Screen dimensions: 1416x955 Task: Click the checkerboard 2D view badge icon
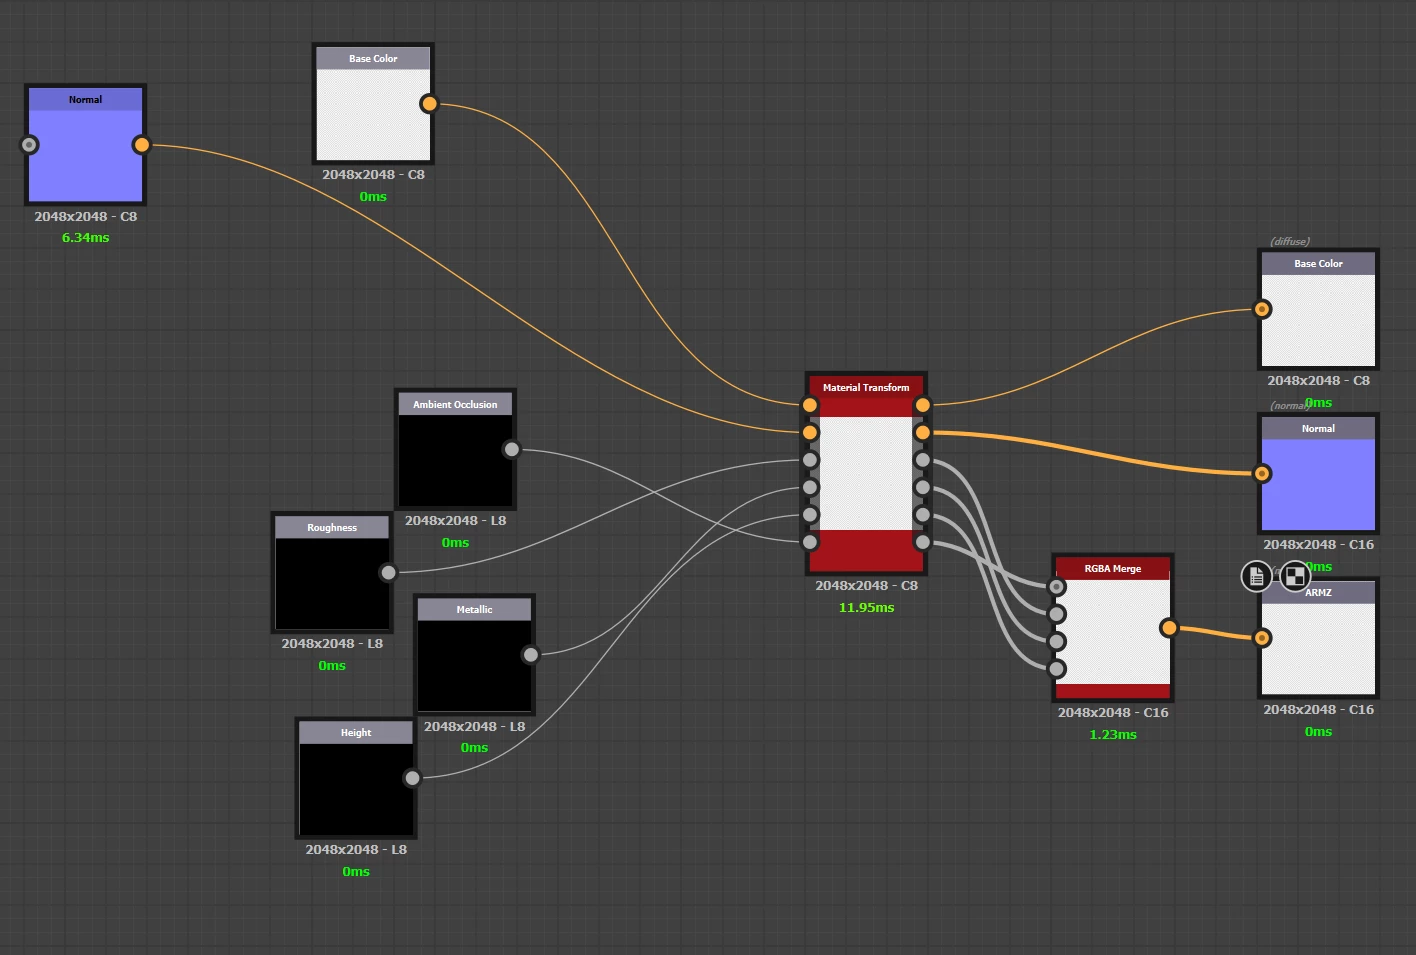click(x=1295, y=576)
